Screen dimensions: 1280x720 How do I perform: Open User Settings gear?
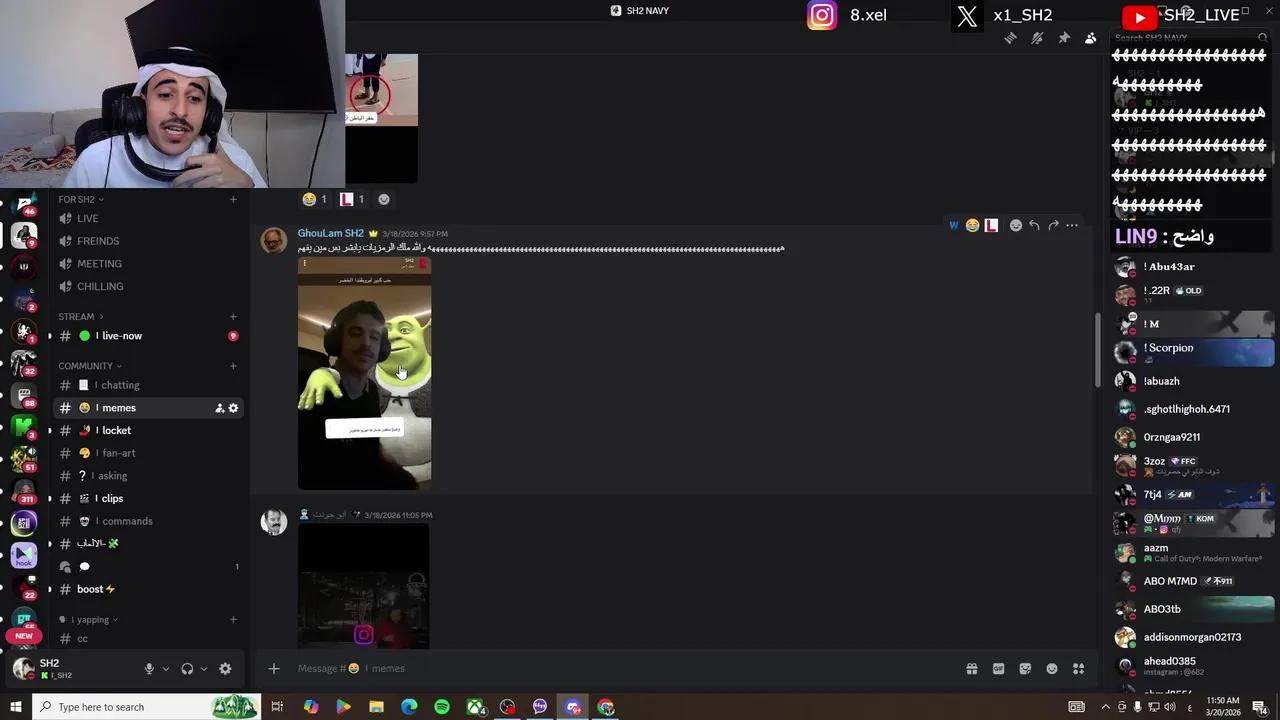point(225,669)
